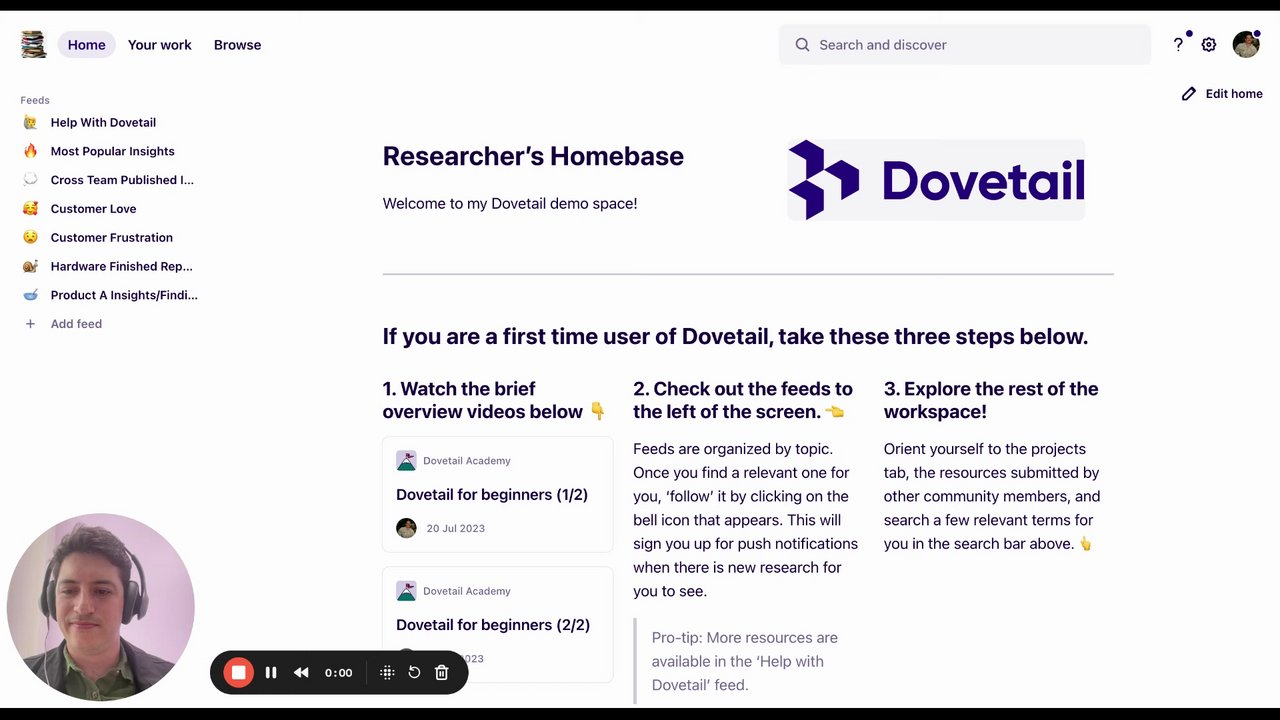This screenshot has width=1280, height=720.
Task: Click the rewind recording button
Action: pyautogui.click(x=301, y=673)
